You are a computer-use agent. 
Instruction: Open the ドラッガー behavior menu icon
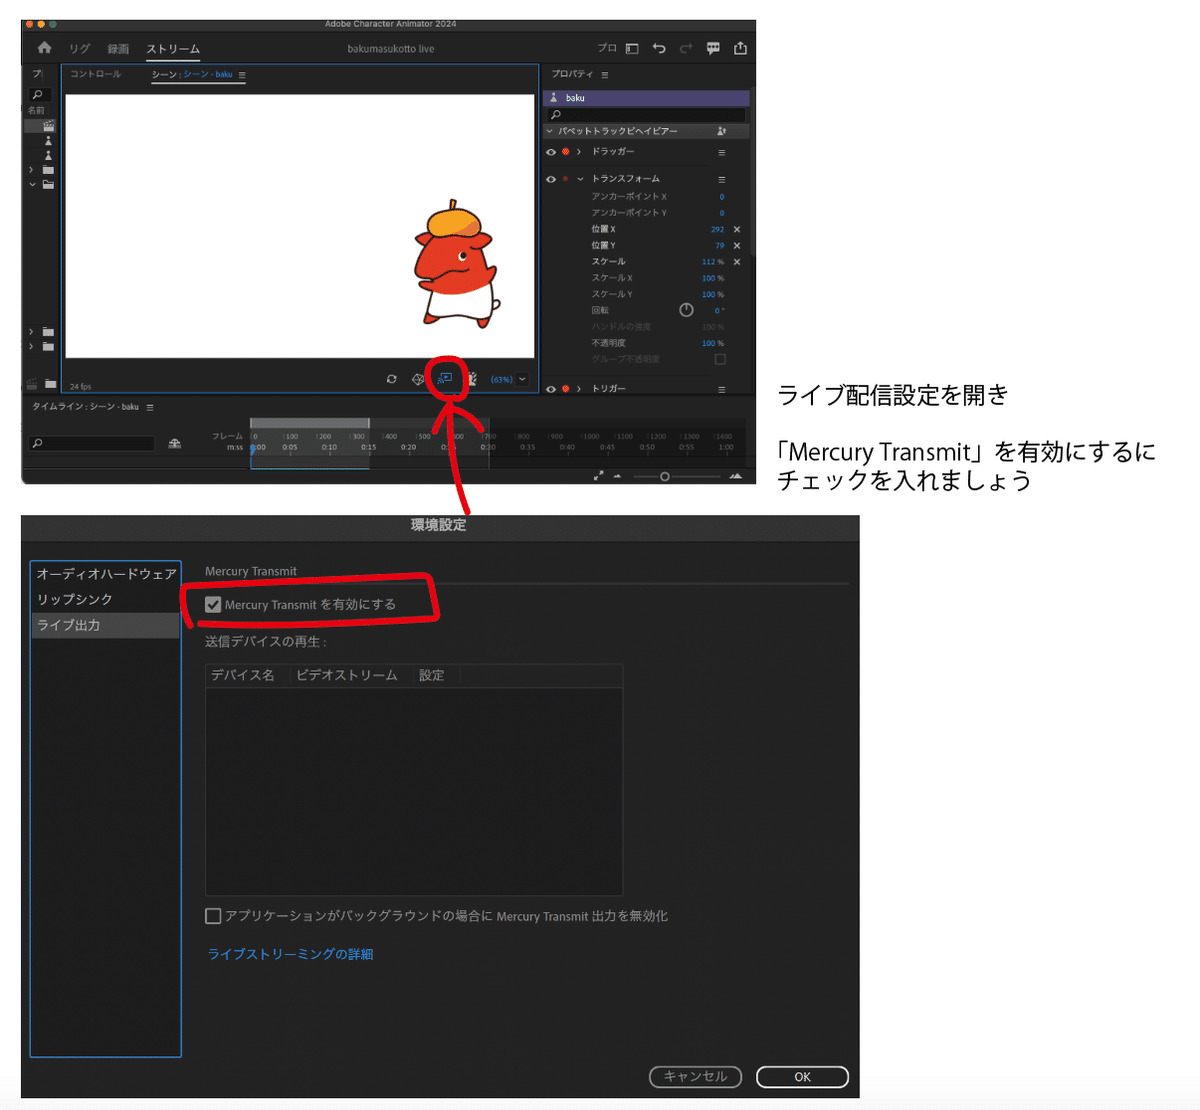(721, 152)
